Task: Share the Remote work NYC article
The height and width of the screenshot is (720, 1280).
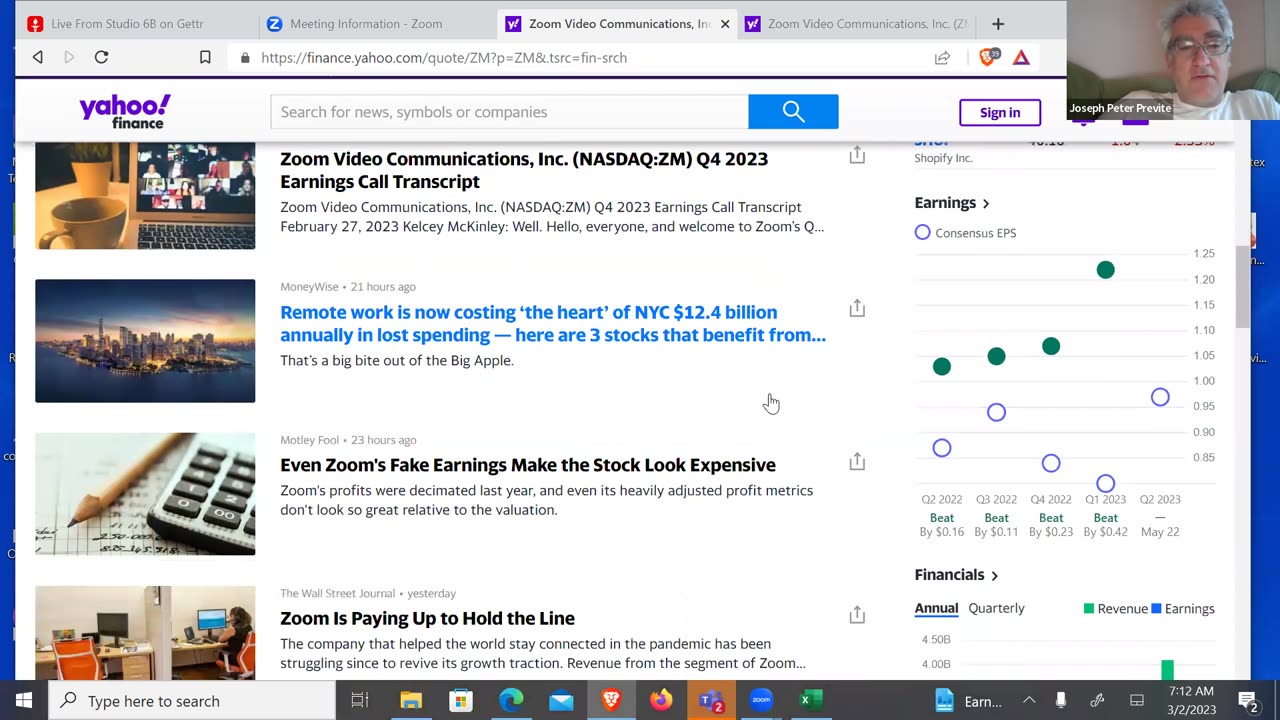Action: click(857, 308)
